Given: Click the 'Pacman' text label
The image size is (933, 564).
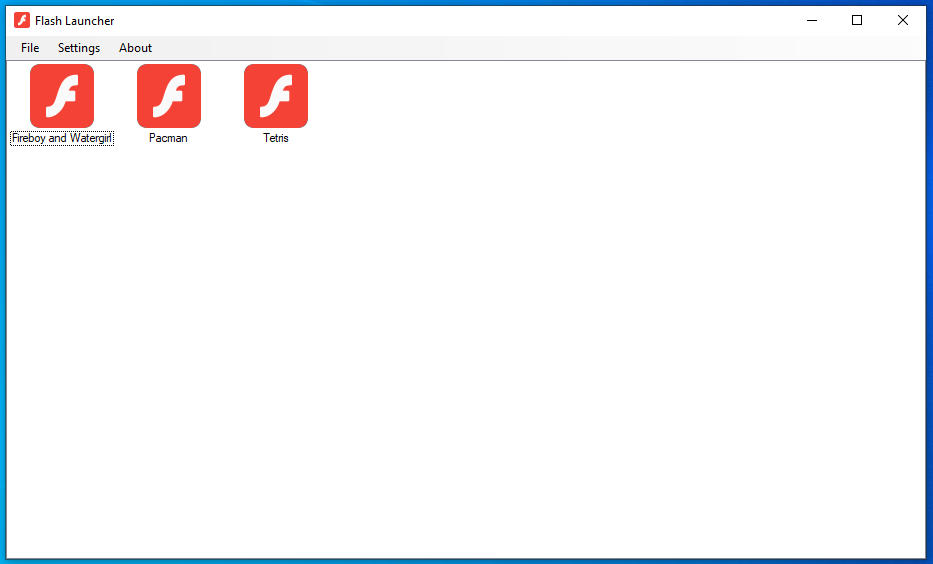Looking at the screenshot, I should pyautogui.click(x=168, y=138).
